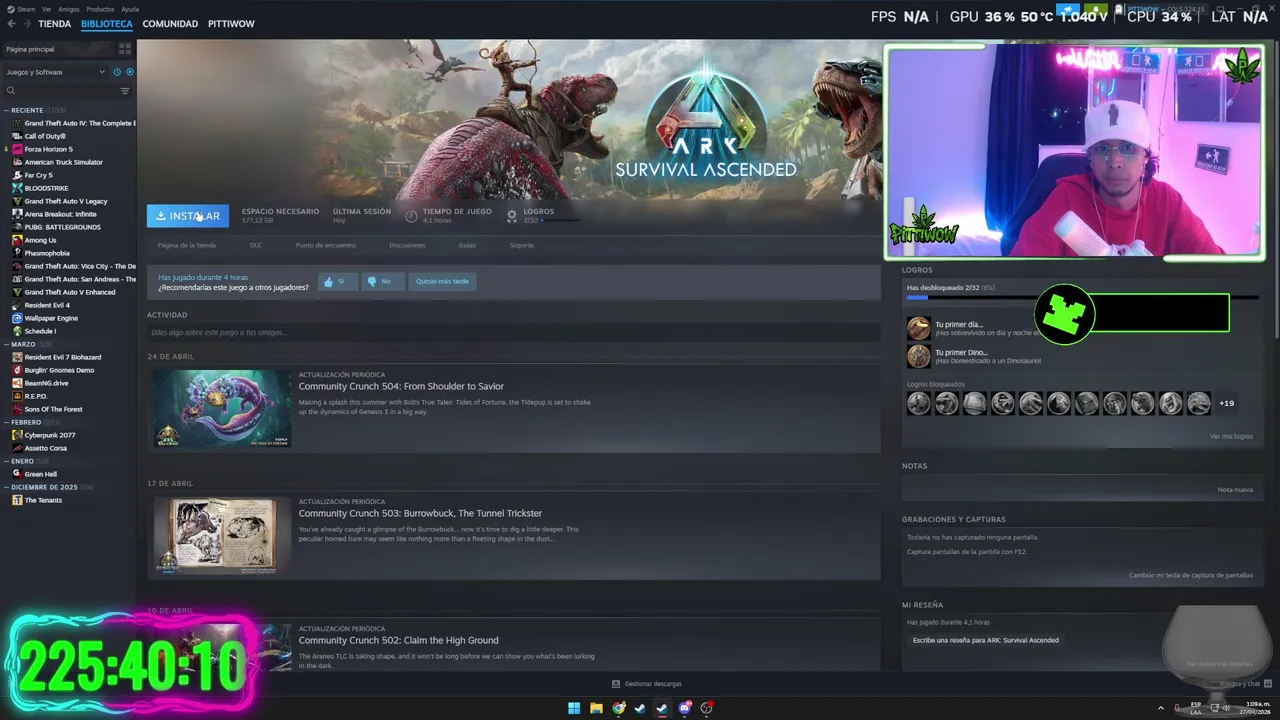Open Community Crunch 503 thumbnail

222,535
